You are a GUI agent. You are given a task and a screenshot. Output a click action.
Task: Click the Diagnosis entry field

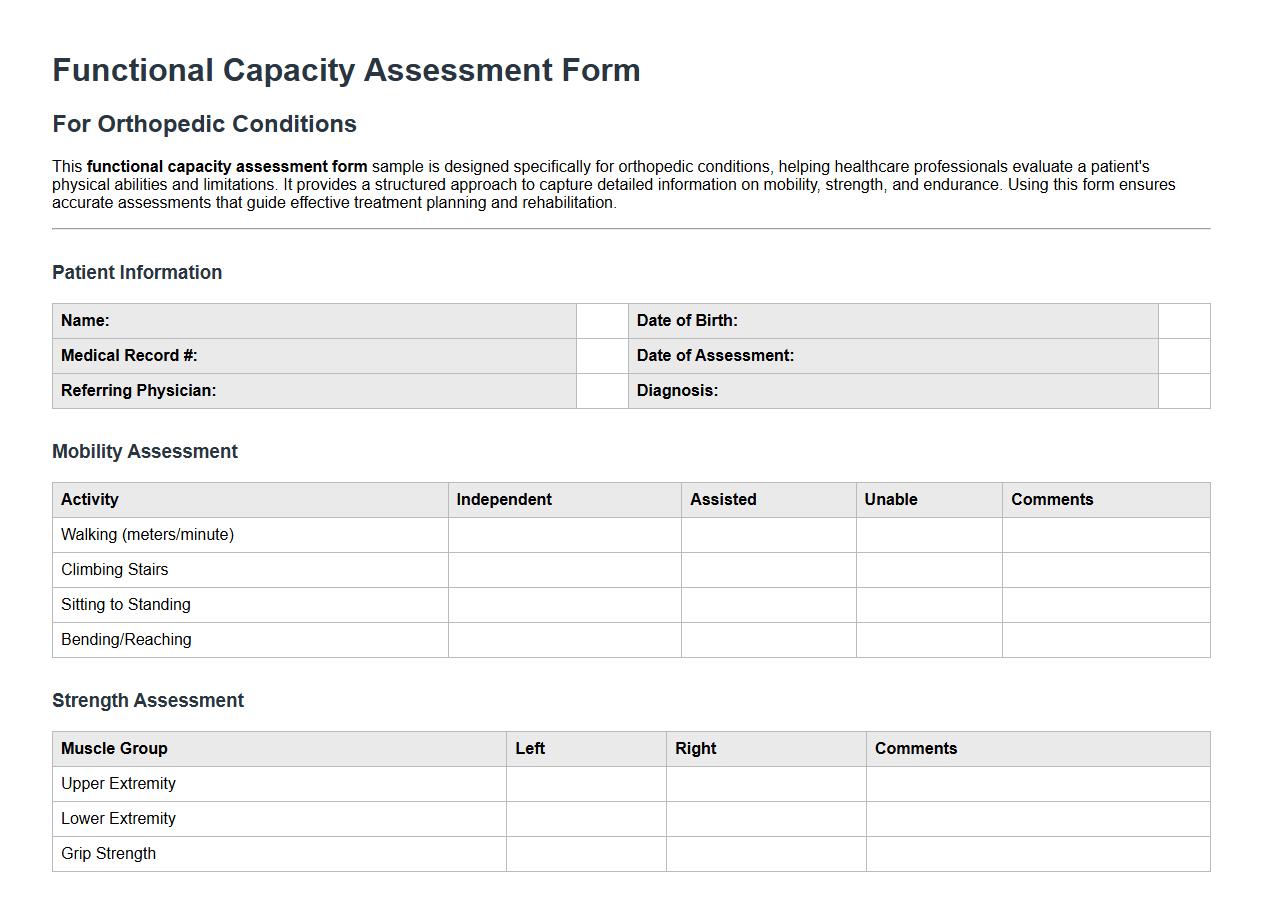tap(1183, 390)
